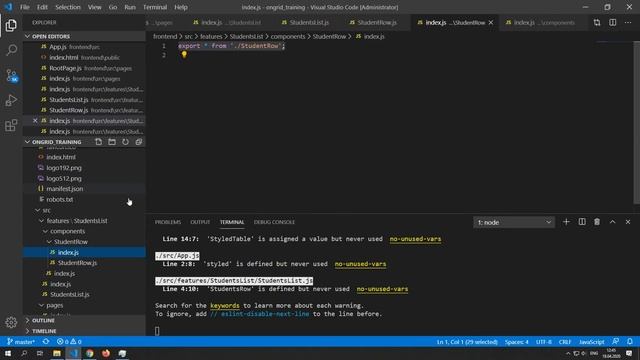
Task: Open the File menu
Action: [25, 7]
